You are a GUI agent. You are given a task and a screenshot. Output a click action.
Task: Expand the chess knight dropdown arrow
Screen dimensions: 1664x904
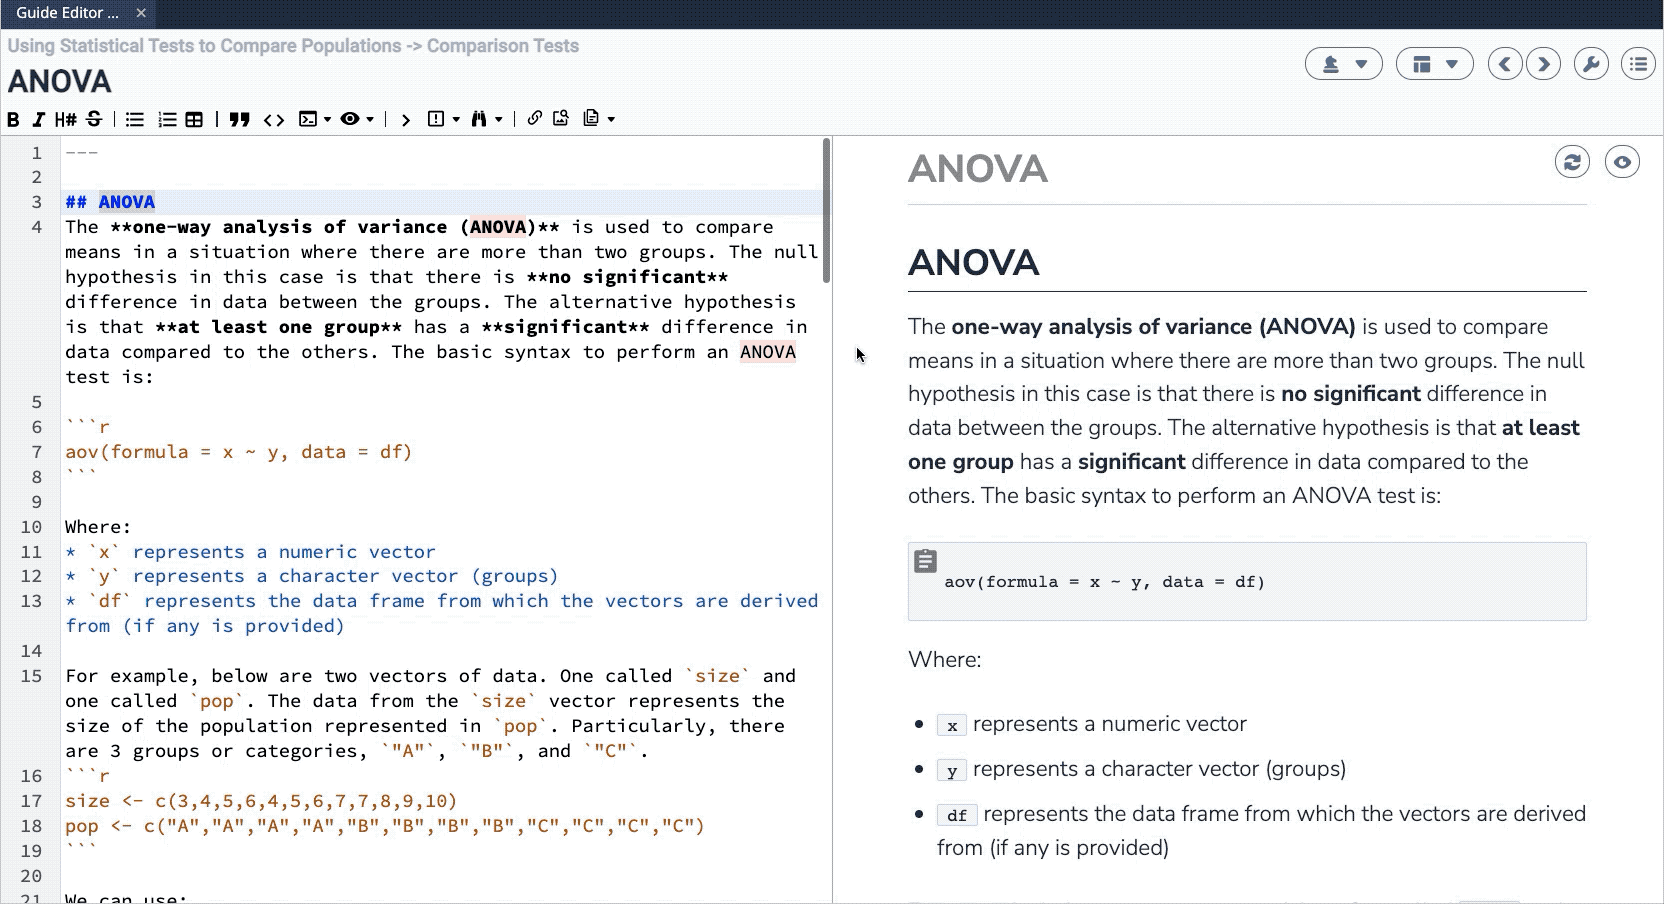(x=1361, y=64)
